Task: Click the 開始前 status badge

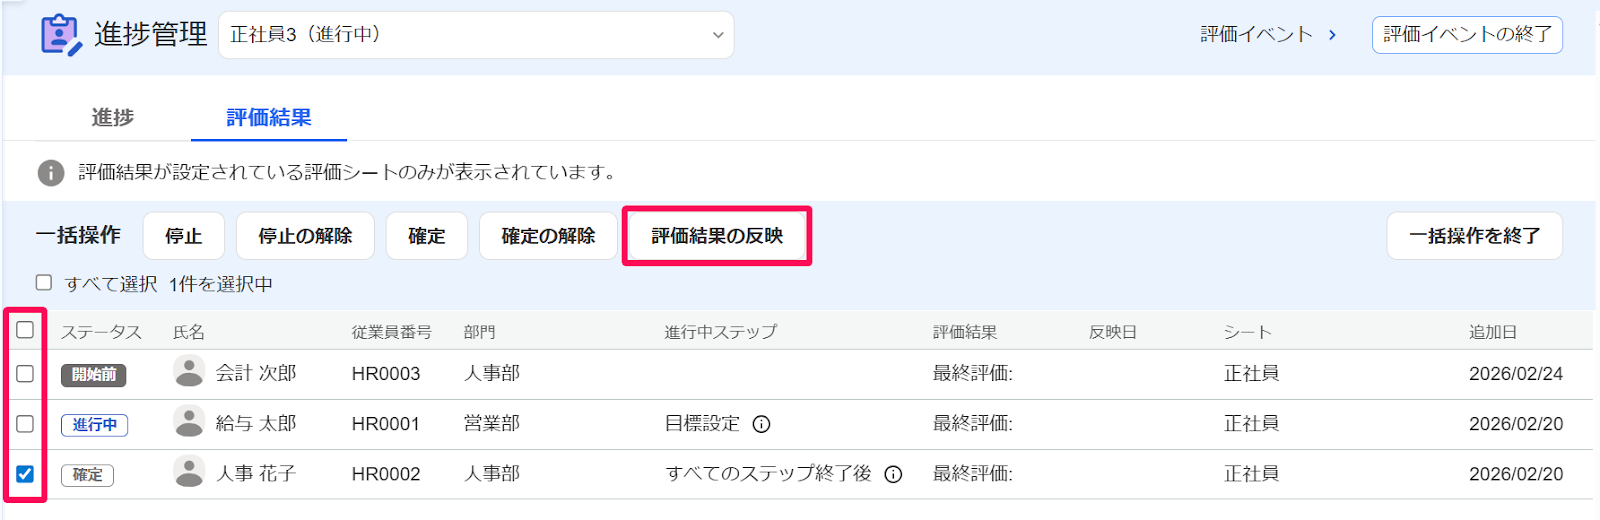Action: [x=94, y=375]
